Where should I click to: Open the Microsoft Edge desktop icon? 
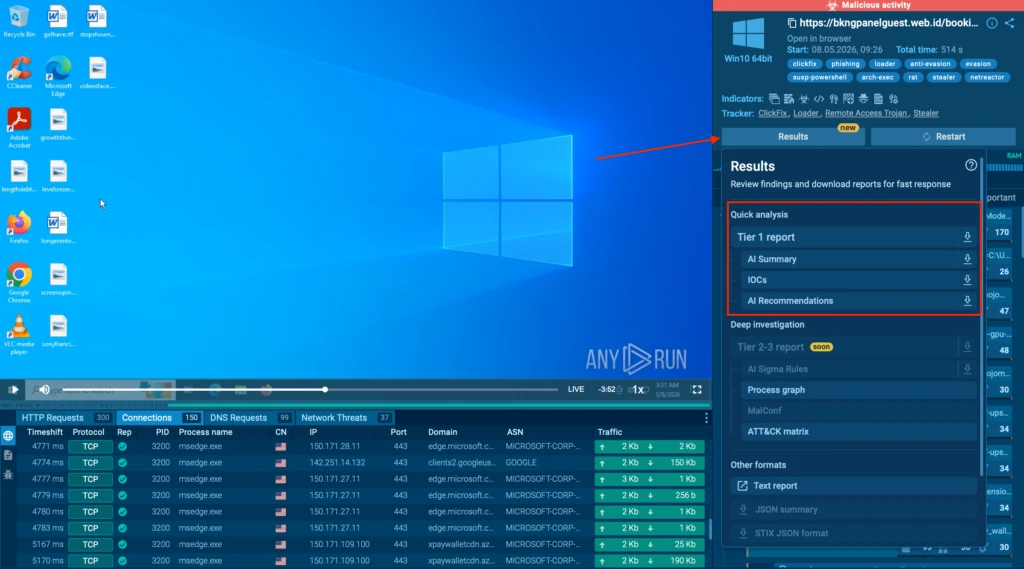point(58,76)
